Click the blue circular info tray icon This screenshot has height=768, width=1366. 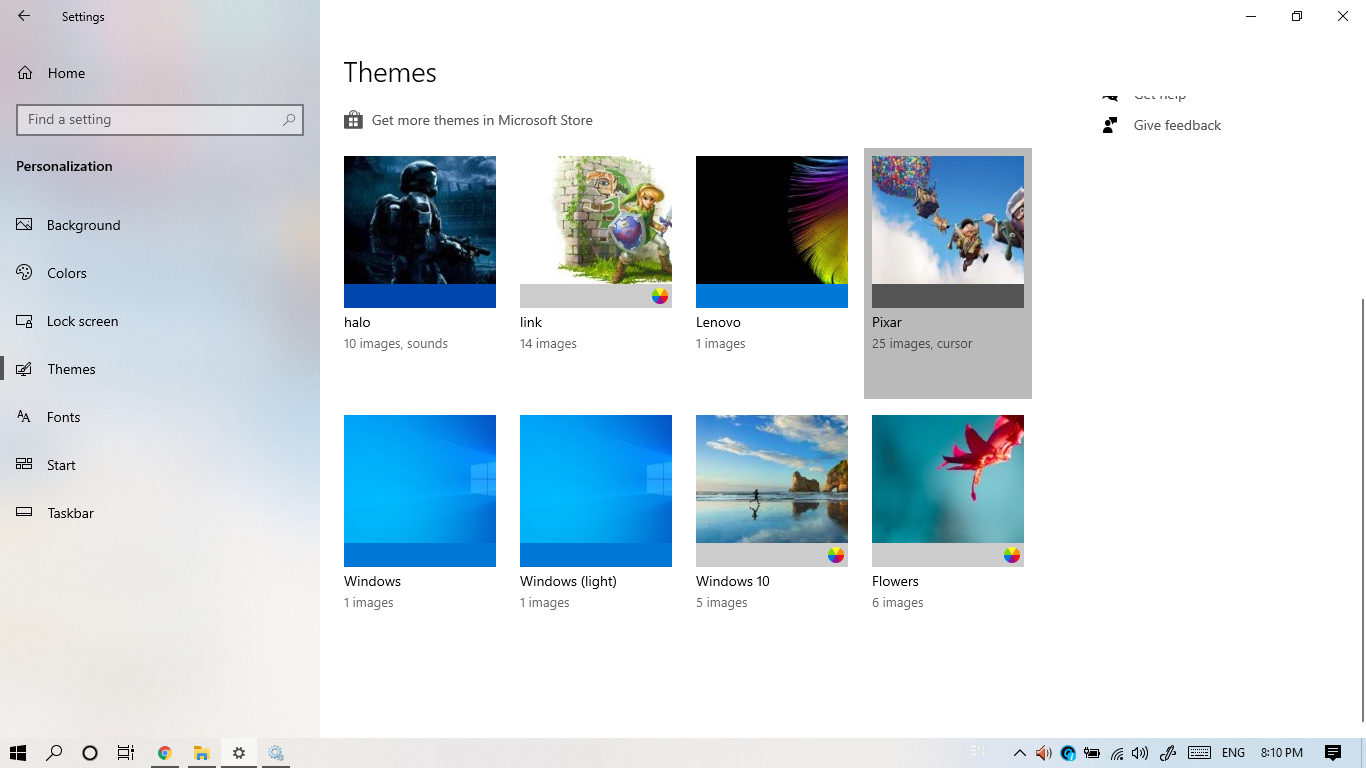pos(1068,753)
